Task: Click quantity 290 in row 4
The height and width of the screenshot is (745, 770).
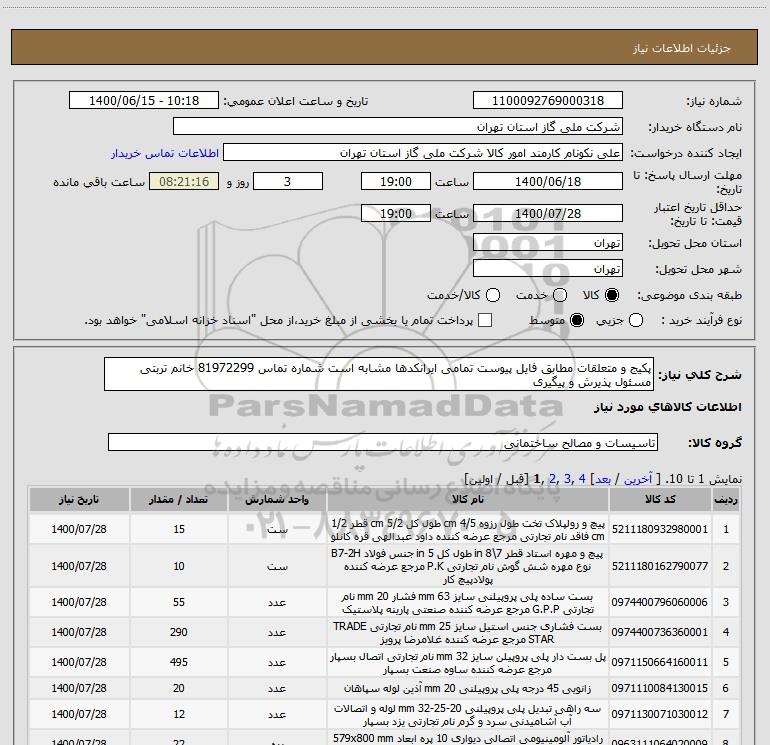Action: coord(179,632)
